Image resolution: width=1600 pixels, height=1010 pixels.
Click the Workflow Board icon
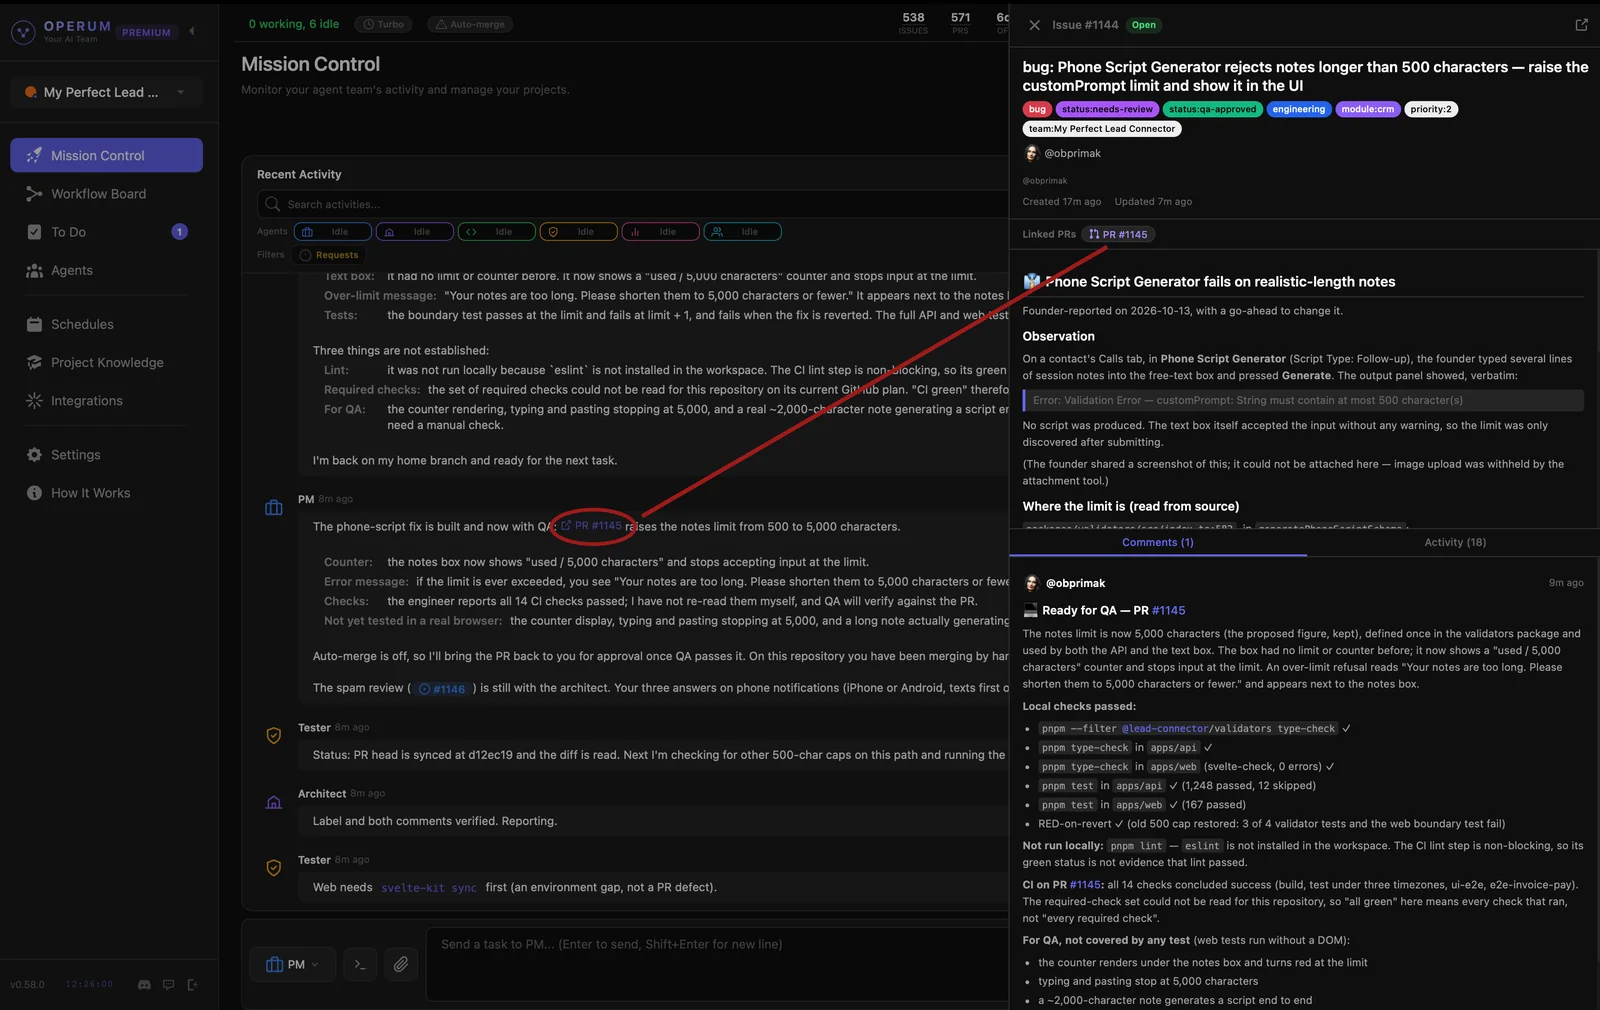[34, 194]
